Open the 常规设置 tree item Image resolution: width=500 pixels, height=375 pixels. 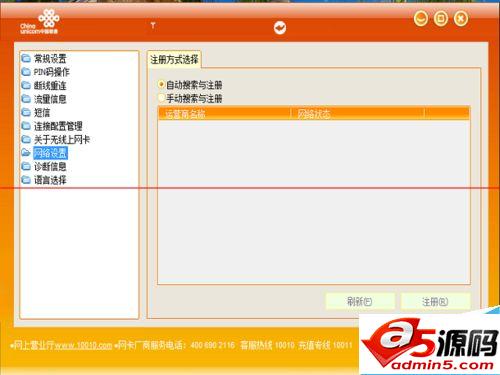tap(50, 59)
